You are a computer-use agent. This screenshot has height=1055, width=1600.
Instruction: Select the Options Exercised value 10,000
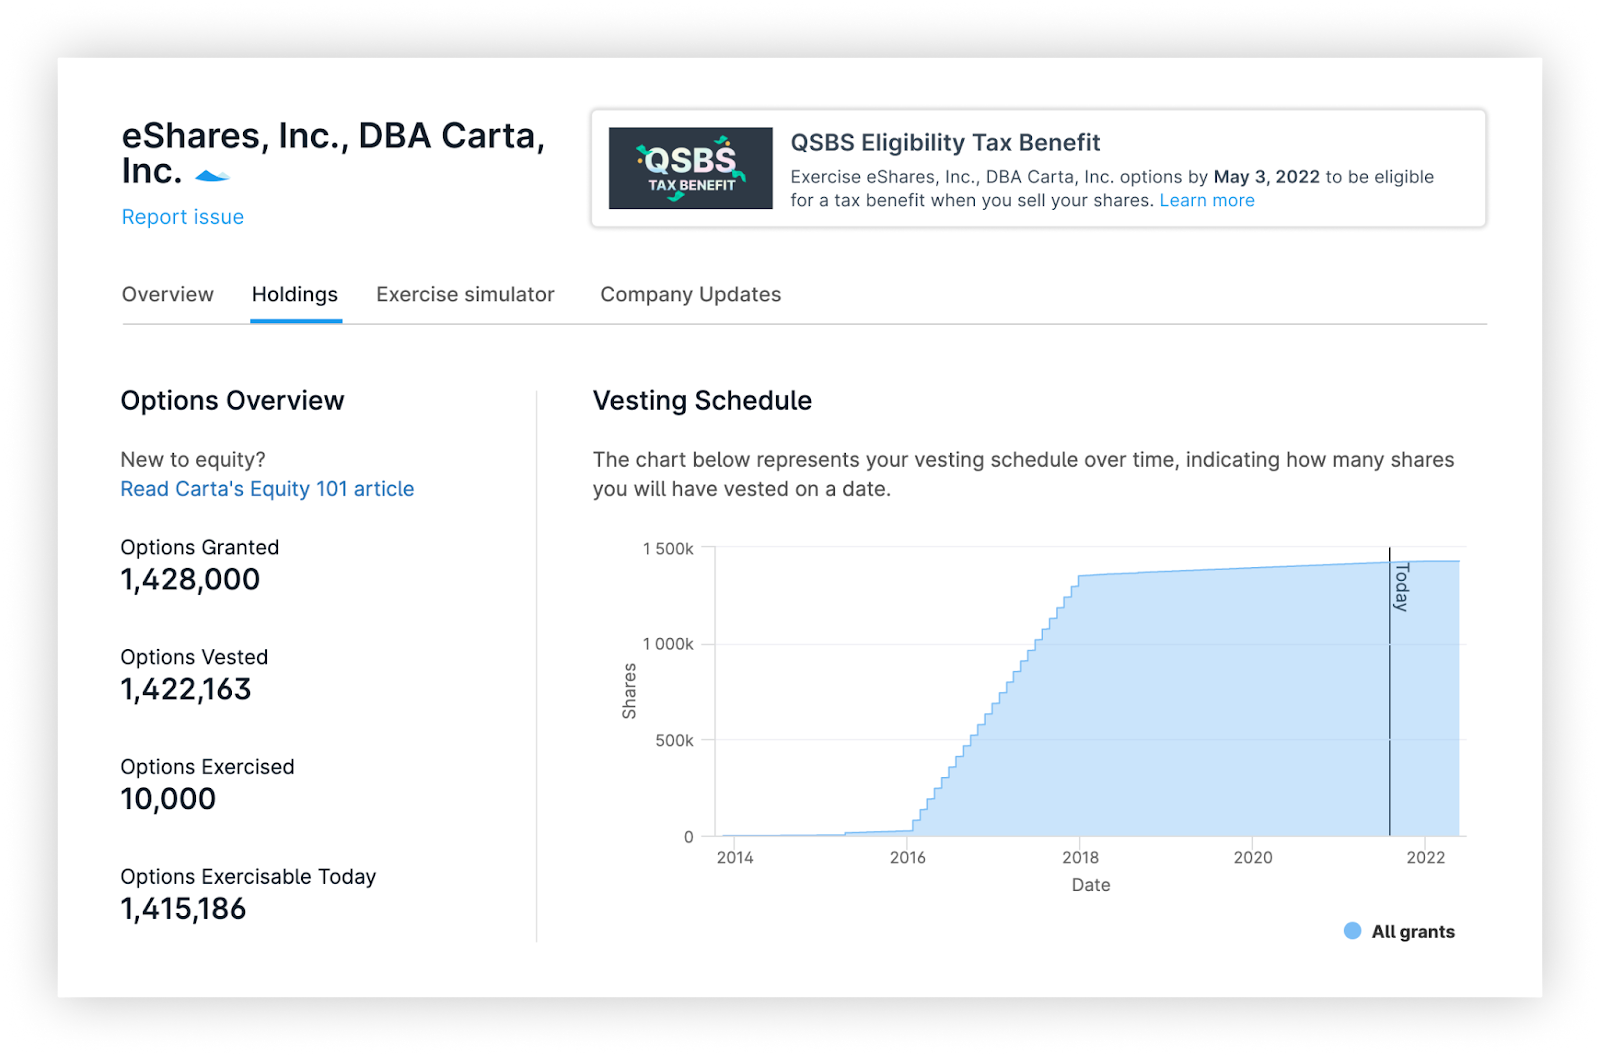(168, 799)
